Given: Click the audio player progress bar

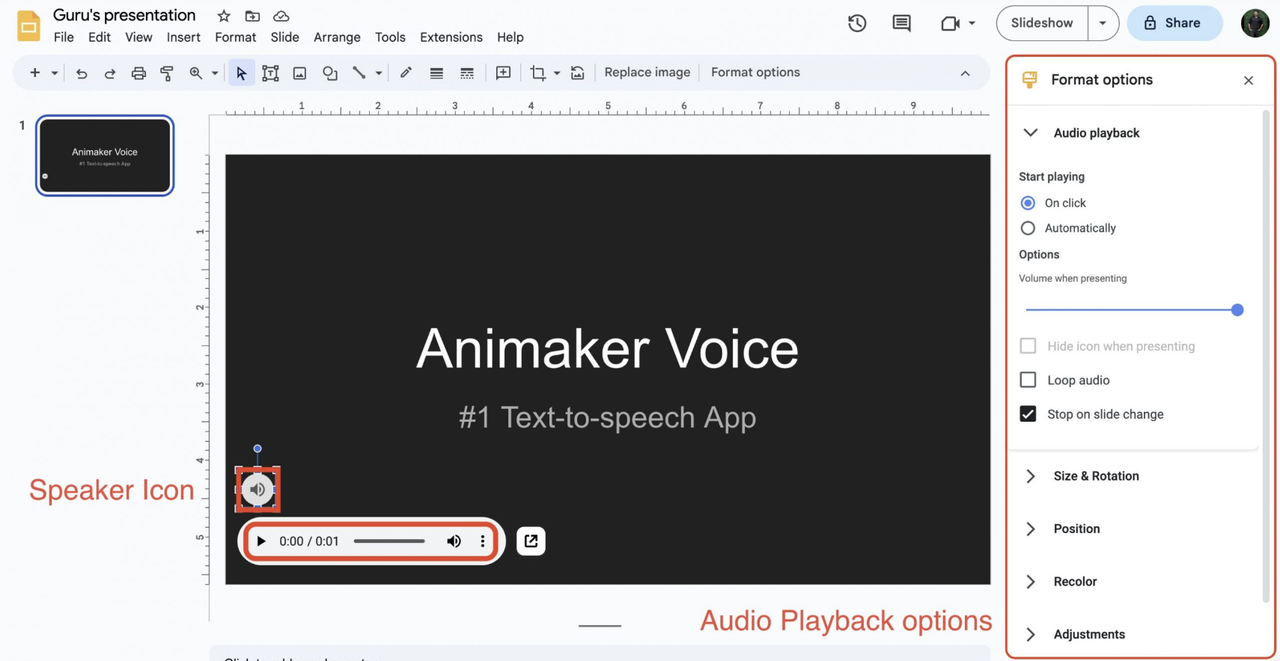Looking at the screenshot, I should 389,541.
